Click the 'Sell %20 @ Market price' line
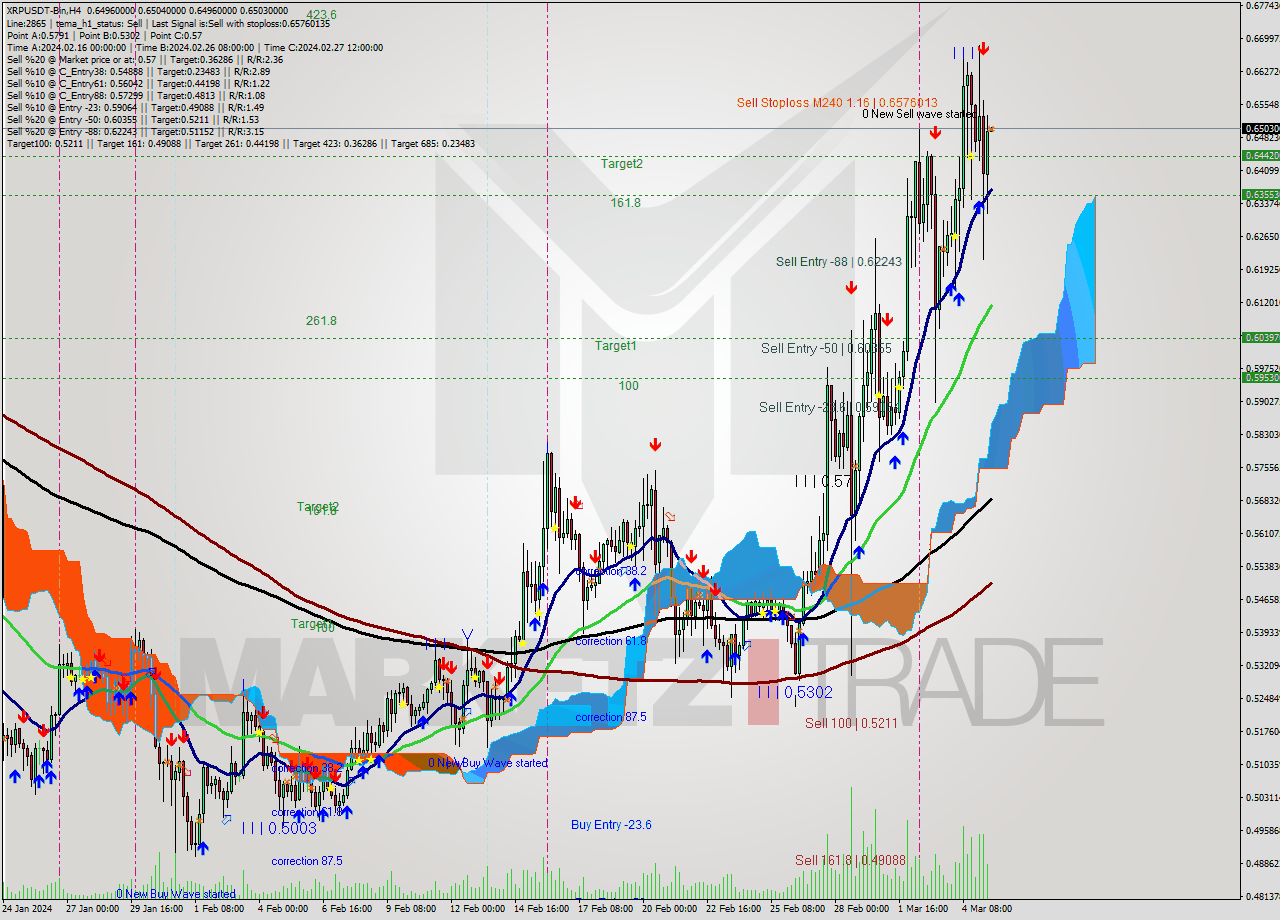 [144, 59]
